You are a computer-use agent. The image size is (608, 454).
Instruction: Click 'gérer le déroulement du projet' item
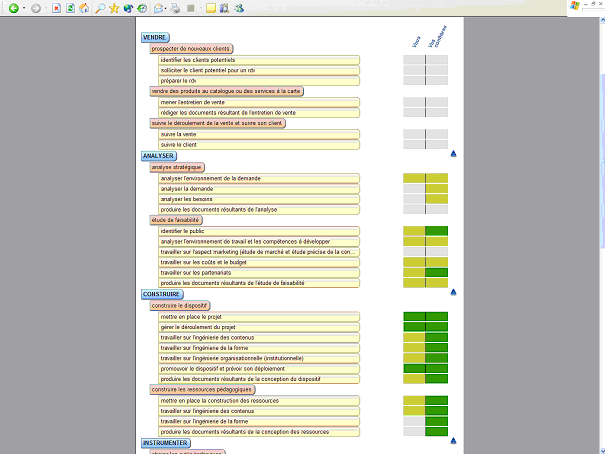[197, 327]
